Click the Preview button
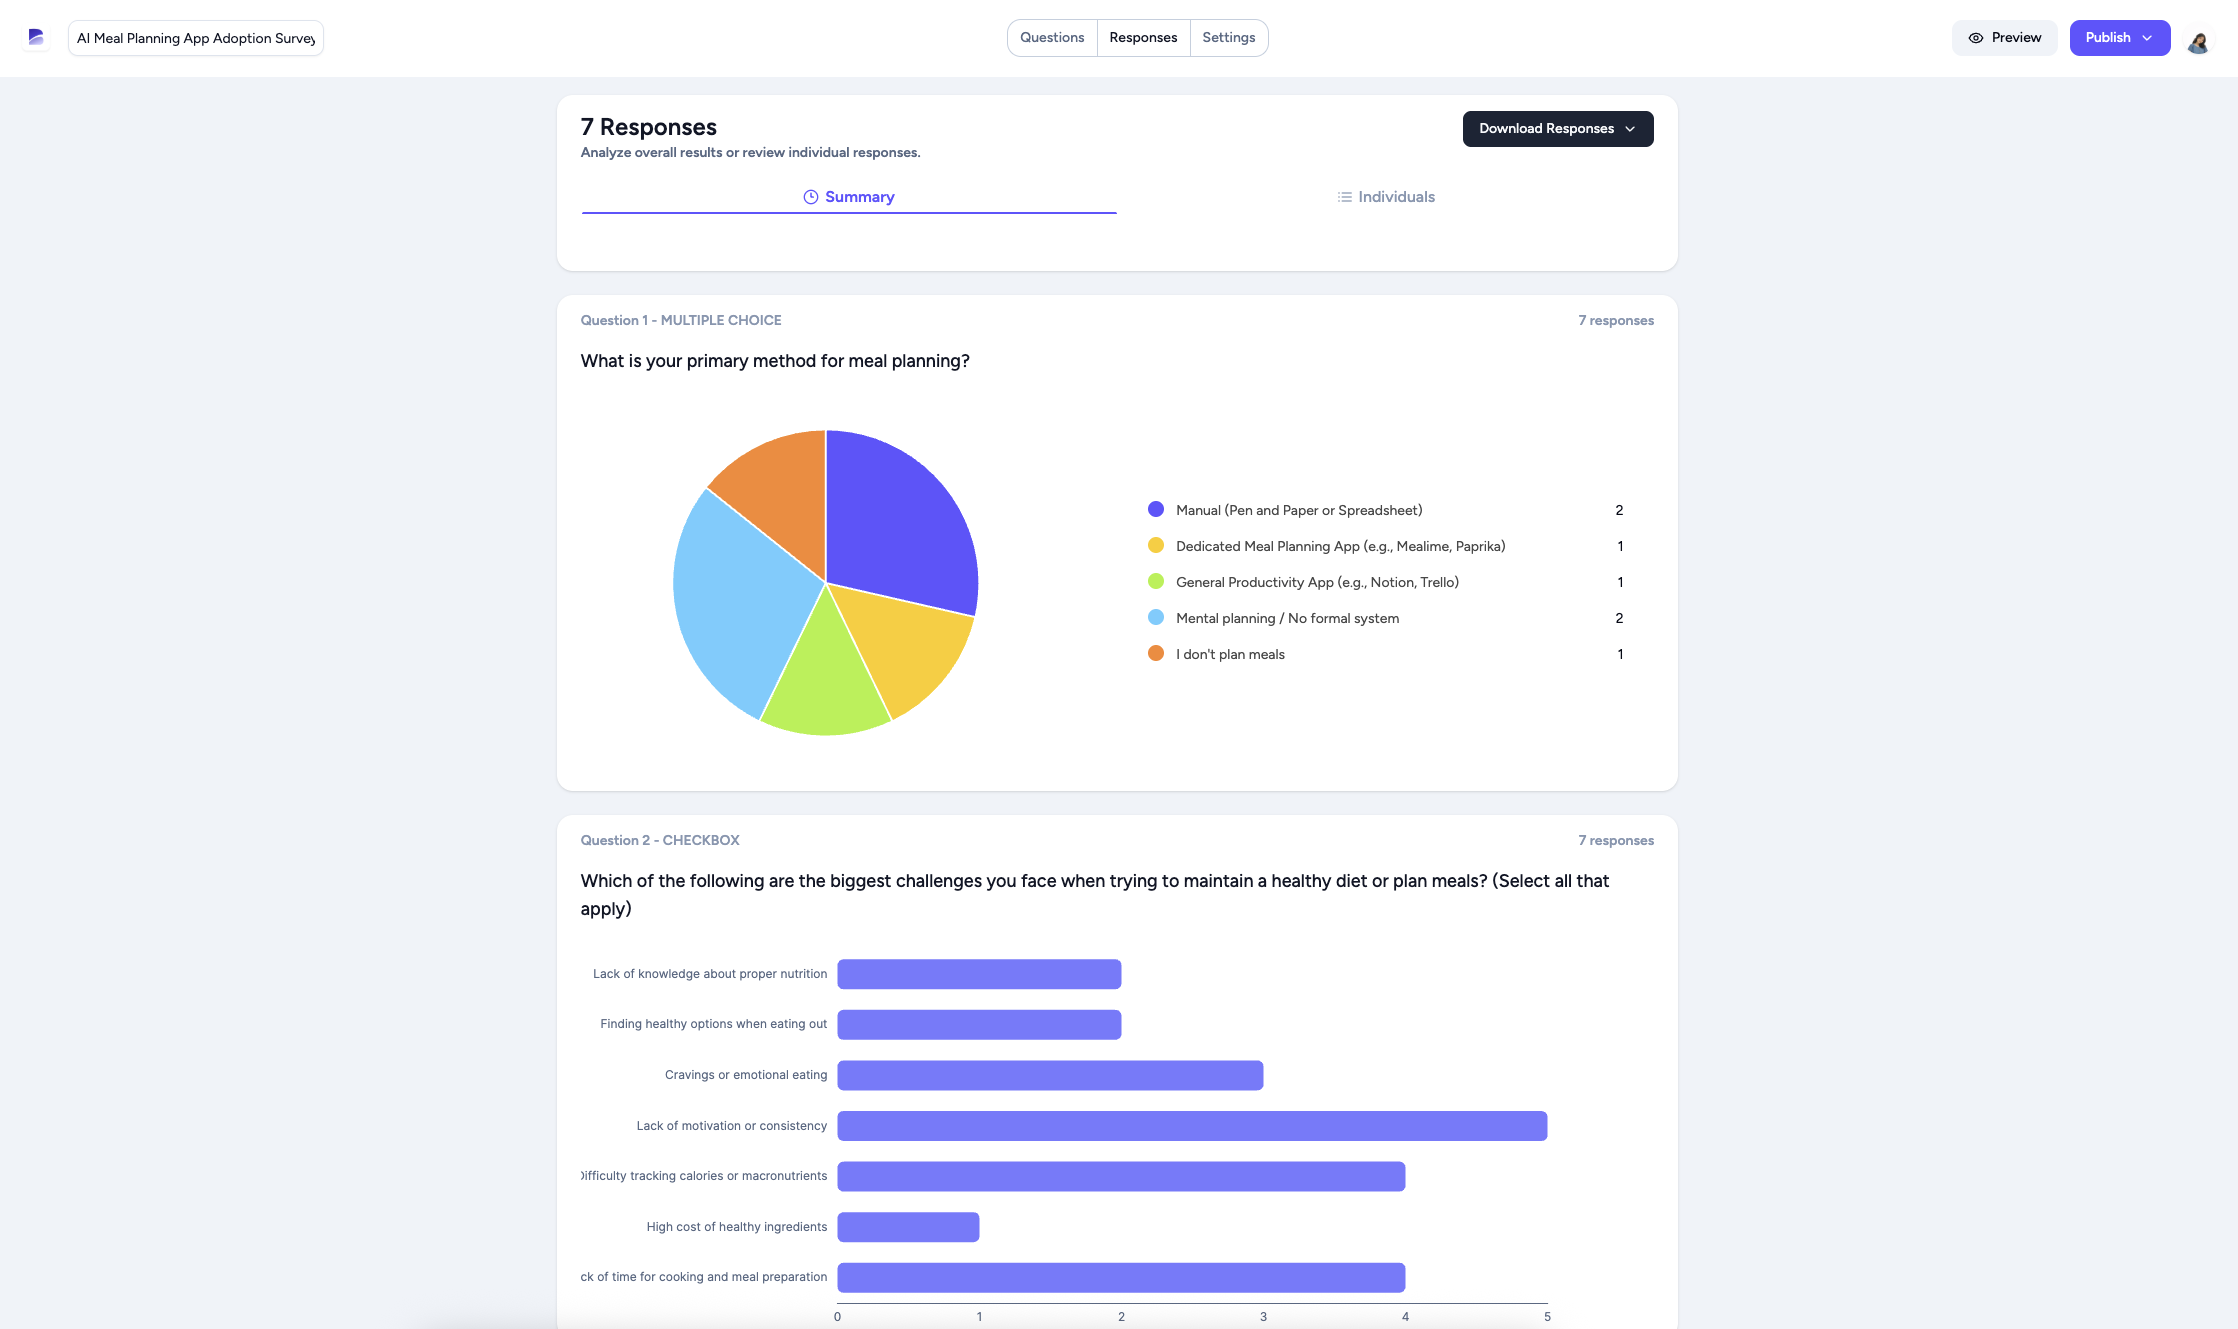Screen dimensions: 2238x1329 (2004, 38)
